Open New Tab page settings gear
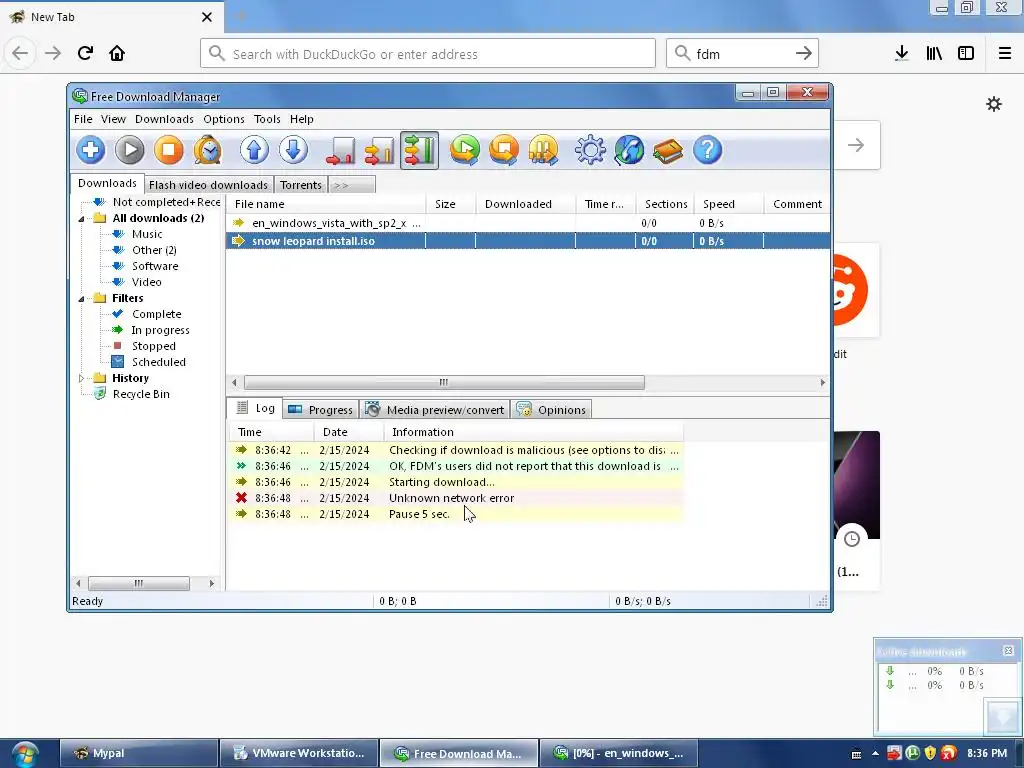Image resolution: width=1024 pixels, height=768 pixels. [x=994, y=104]
